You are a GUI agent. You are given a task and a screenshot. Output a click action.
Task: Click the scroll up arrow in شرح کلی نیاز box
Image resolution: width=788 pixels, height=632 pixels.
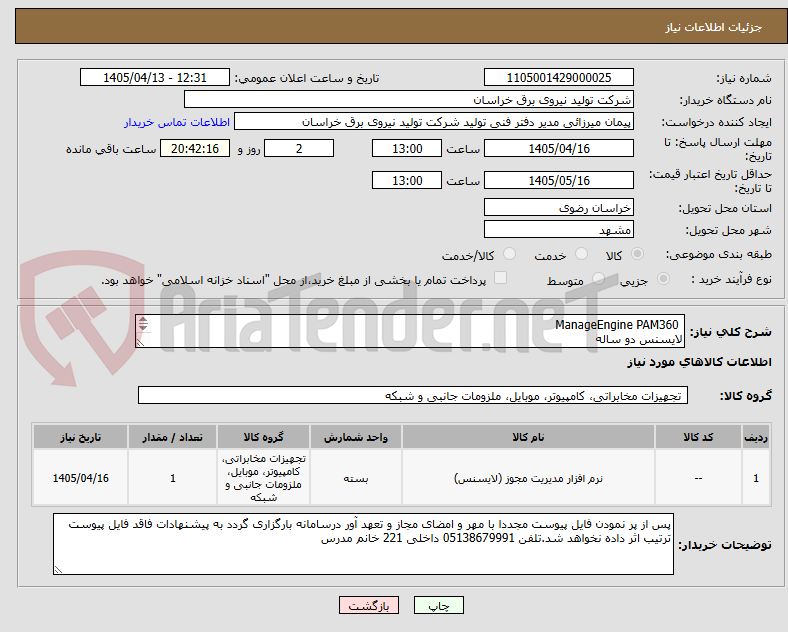click(143, 320)
